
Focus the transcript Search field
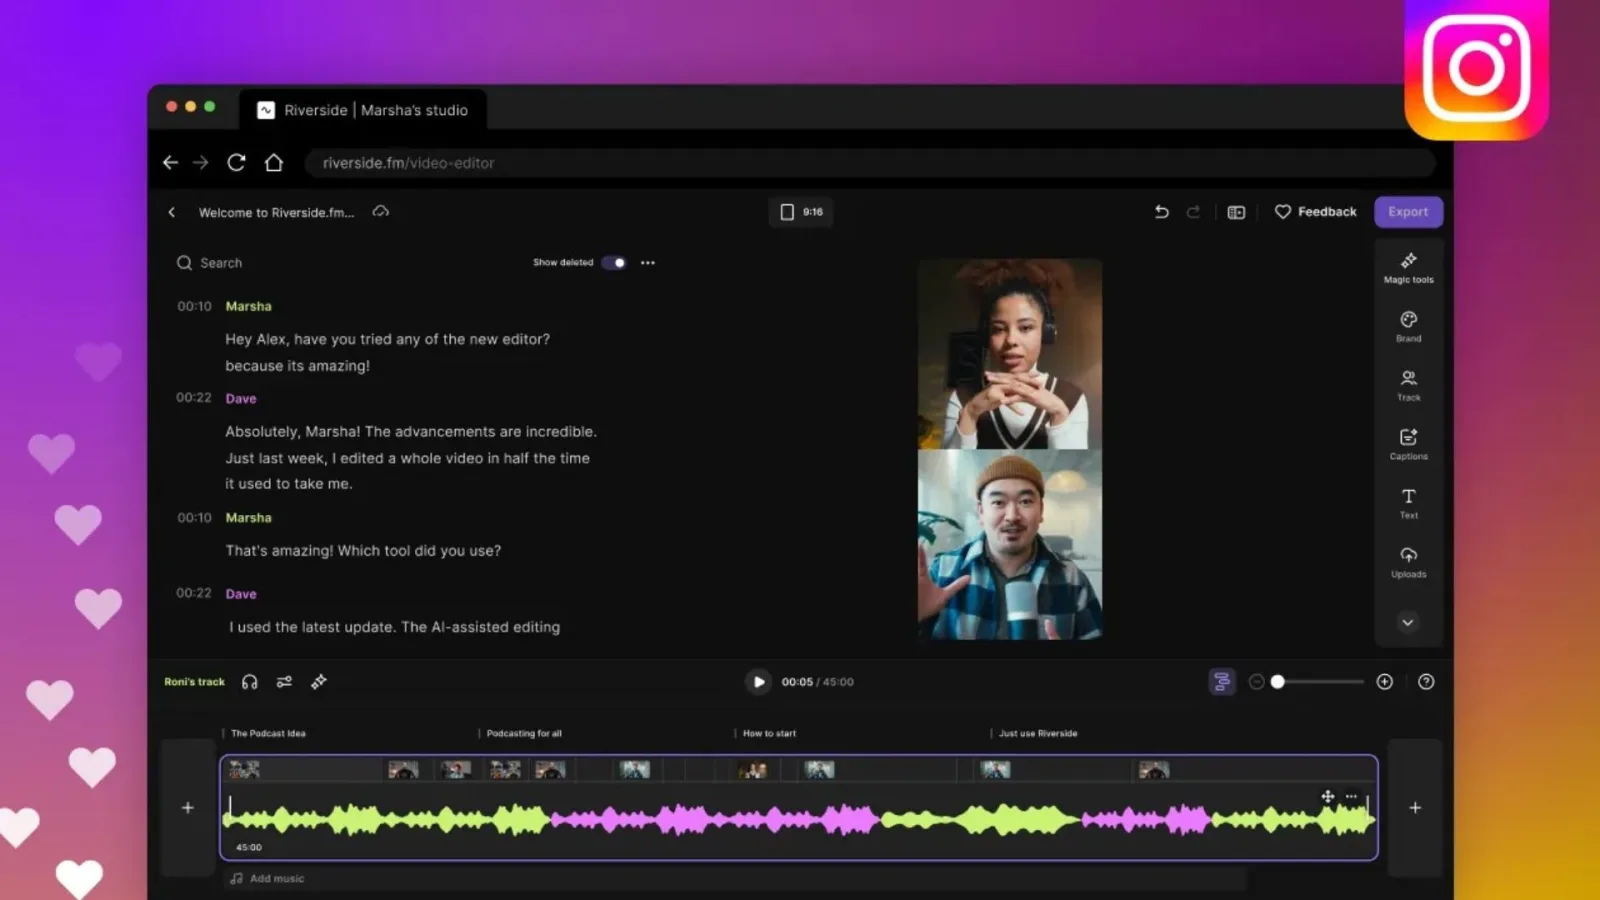221,263
